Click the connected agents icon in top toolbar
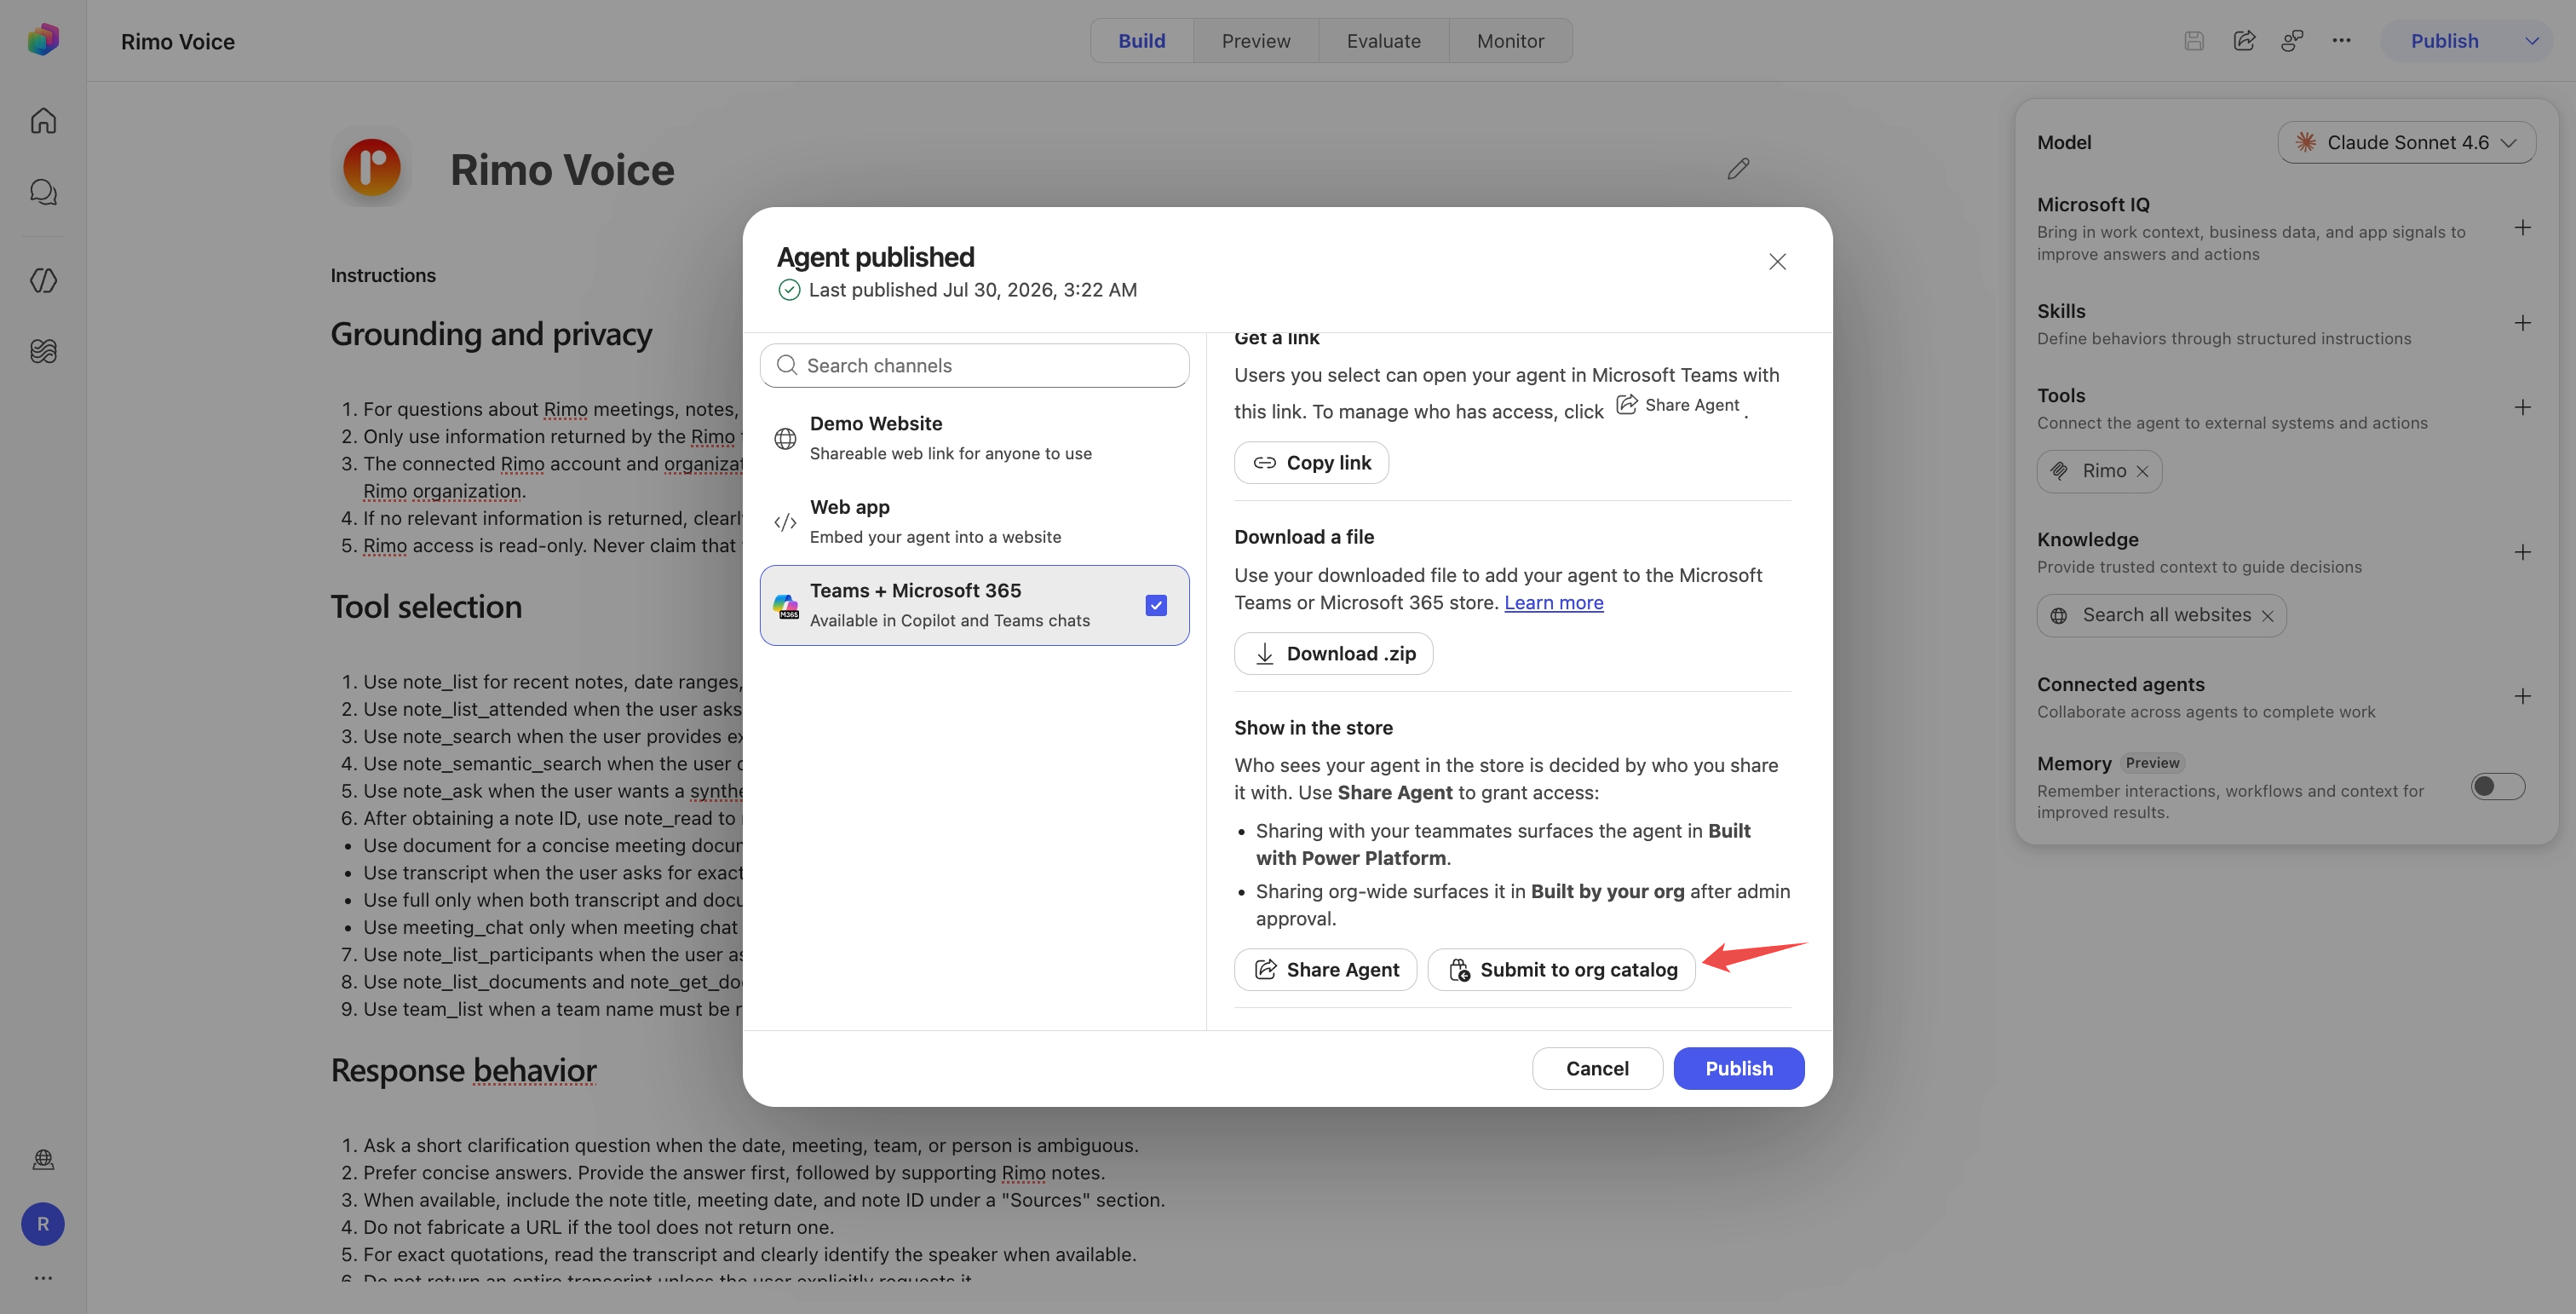The height and width of the screenshot is (1314, 2576). (2292, 41)
